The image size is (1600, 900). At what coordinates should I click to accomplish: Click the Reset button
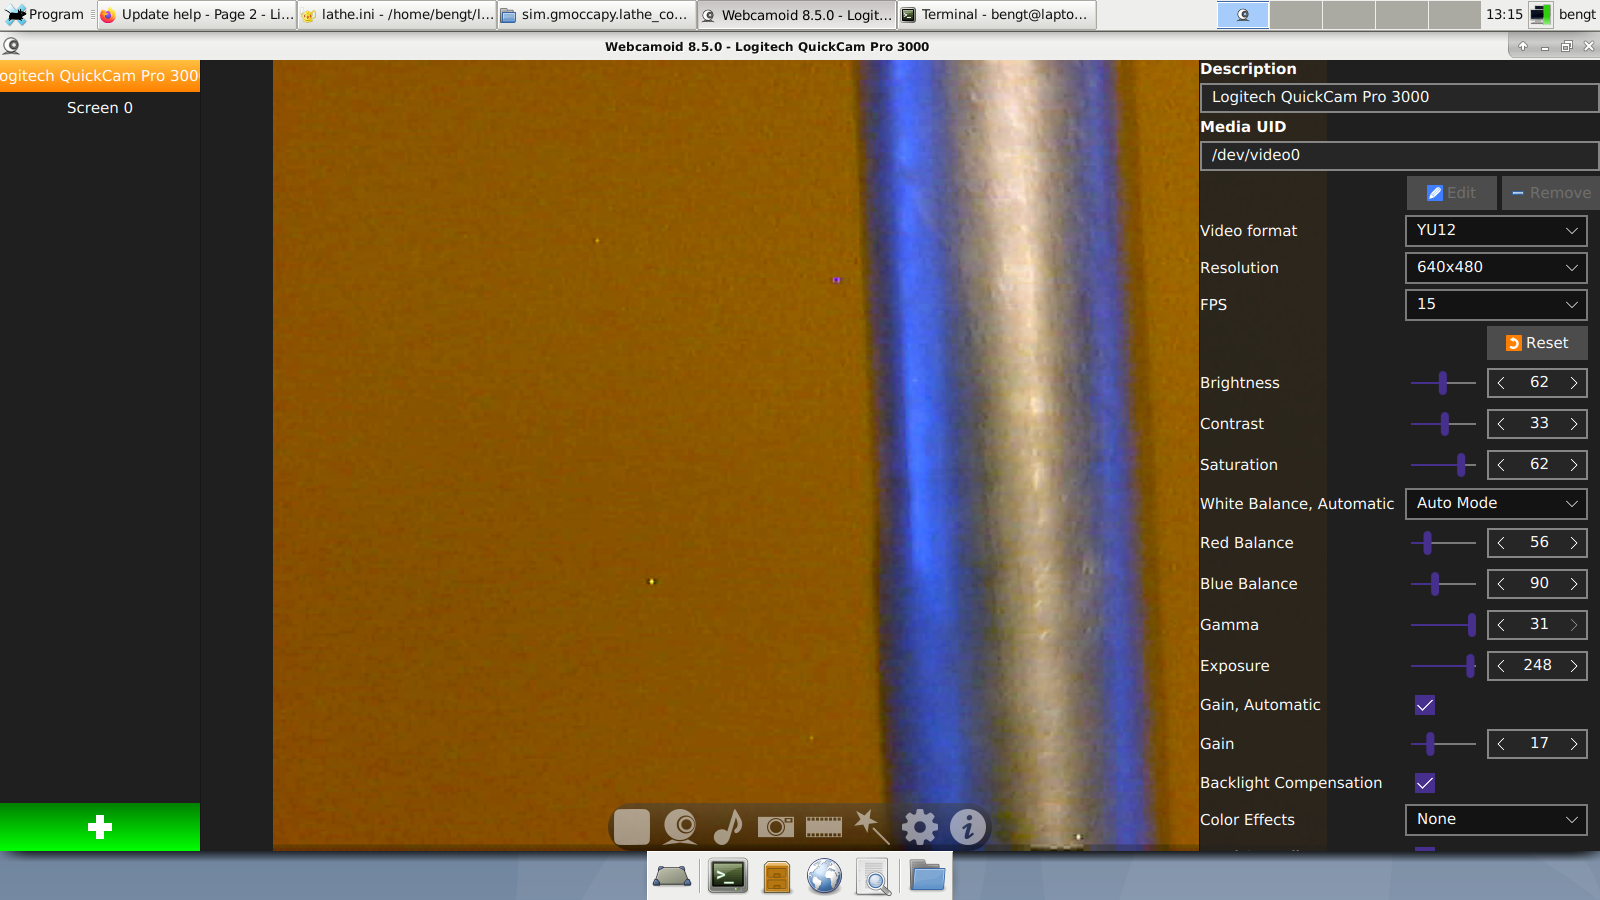(1537, 343)
